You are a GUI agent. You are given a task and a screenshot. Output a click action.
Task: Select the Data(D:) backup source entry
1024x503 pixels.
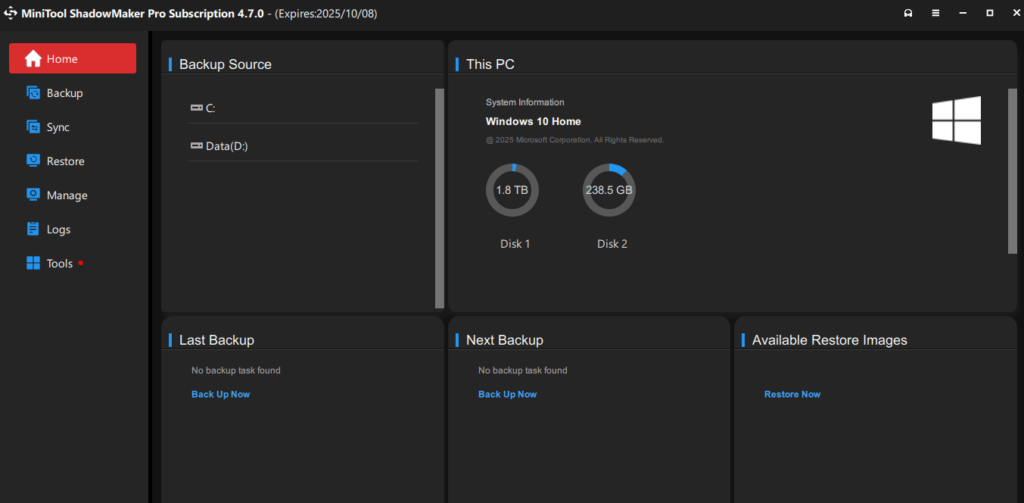[302, 146]
